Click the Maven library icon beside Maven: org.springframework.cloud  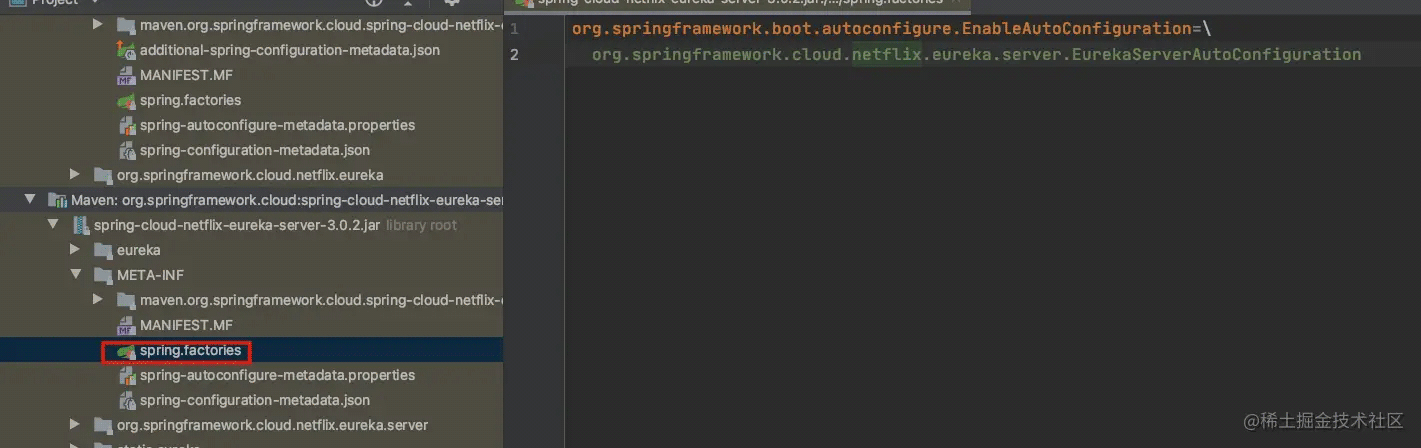coord(57,200)
